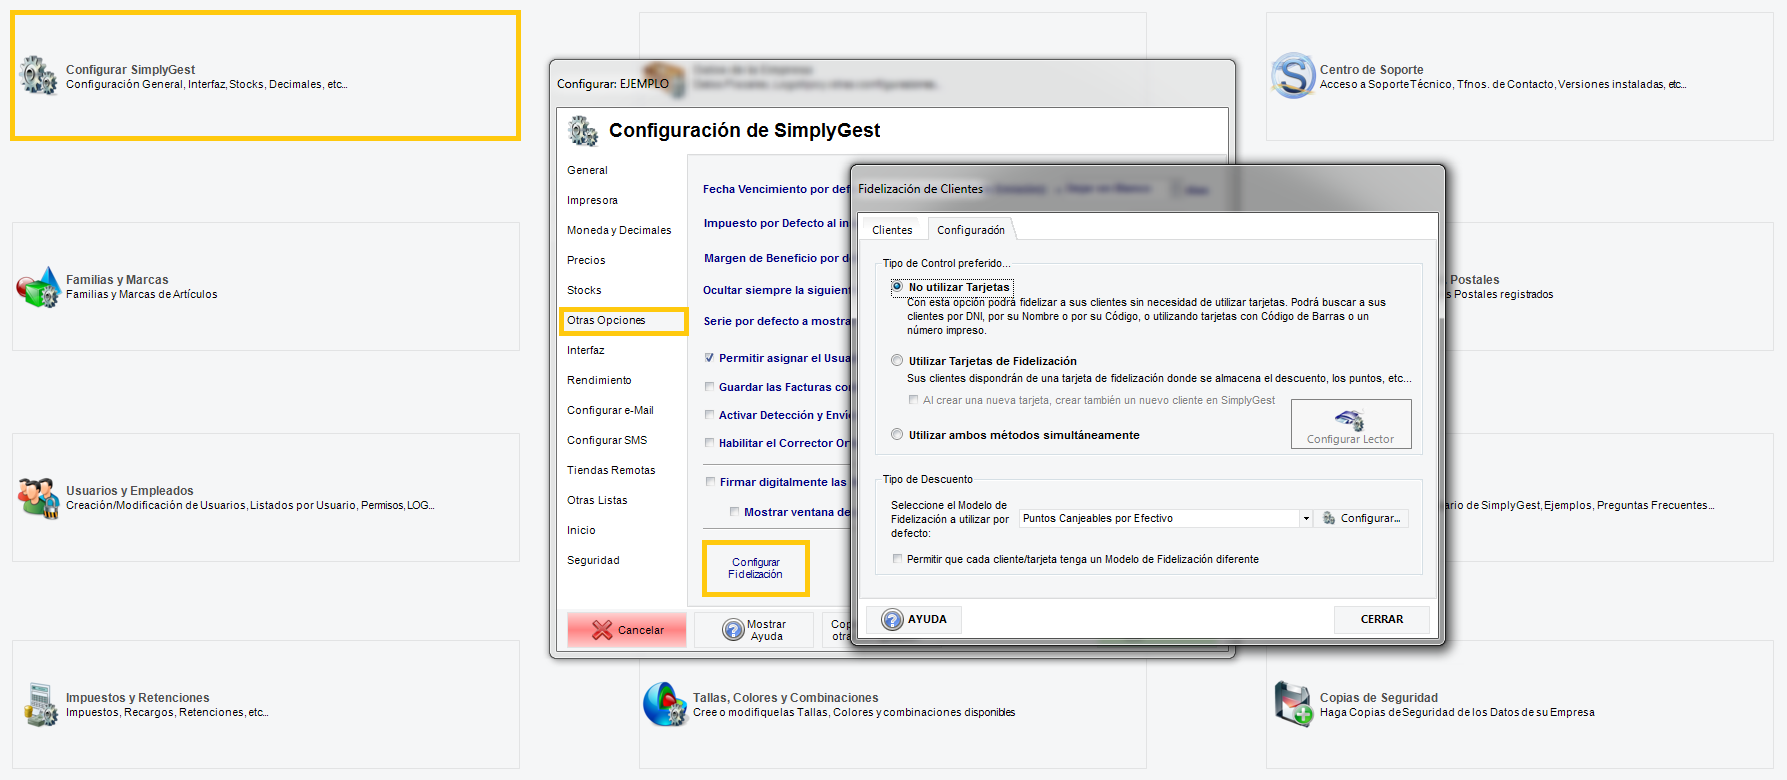The image size is (1787, 780).
Task: Open Otras Listas section
Action: 597,500
